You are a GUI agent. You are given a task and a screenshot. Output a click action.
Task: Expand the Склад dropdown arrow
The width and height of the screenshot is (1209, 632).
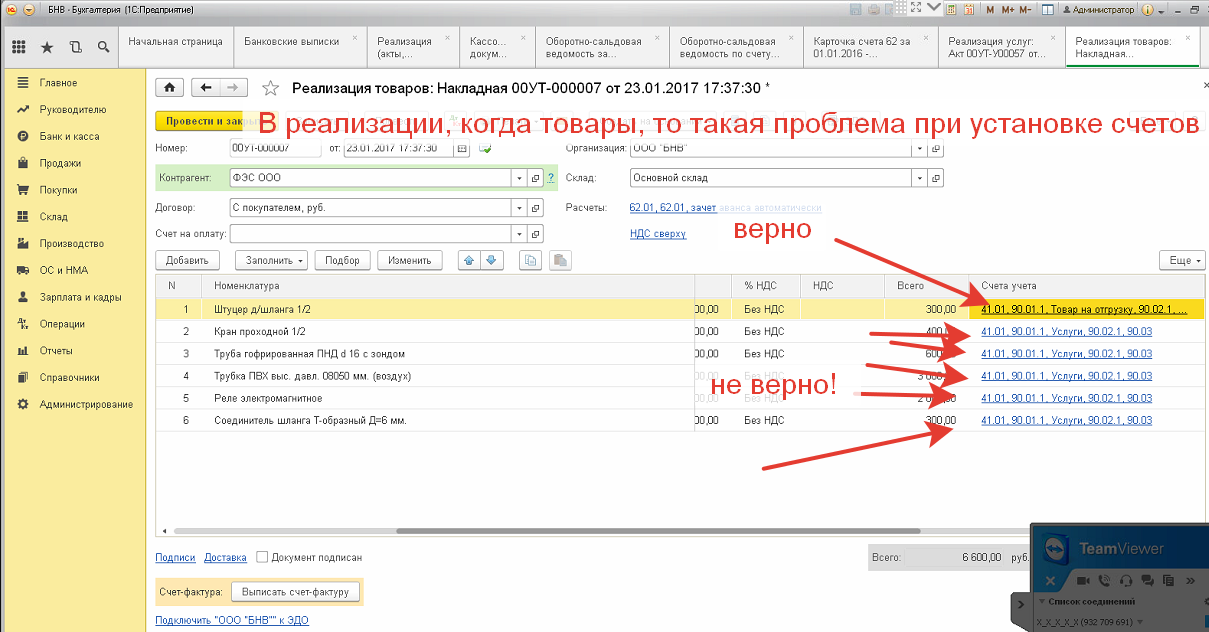918,178
